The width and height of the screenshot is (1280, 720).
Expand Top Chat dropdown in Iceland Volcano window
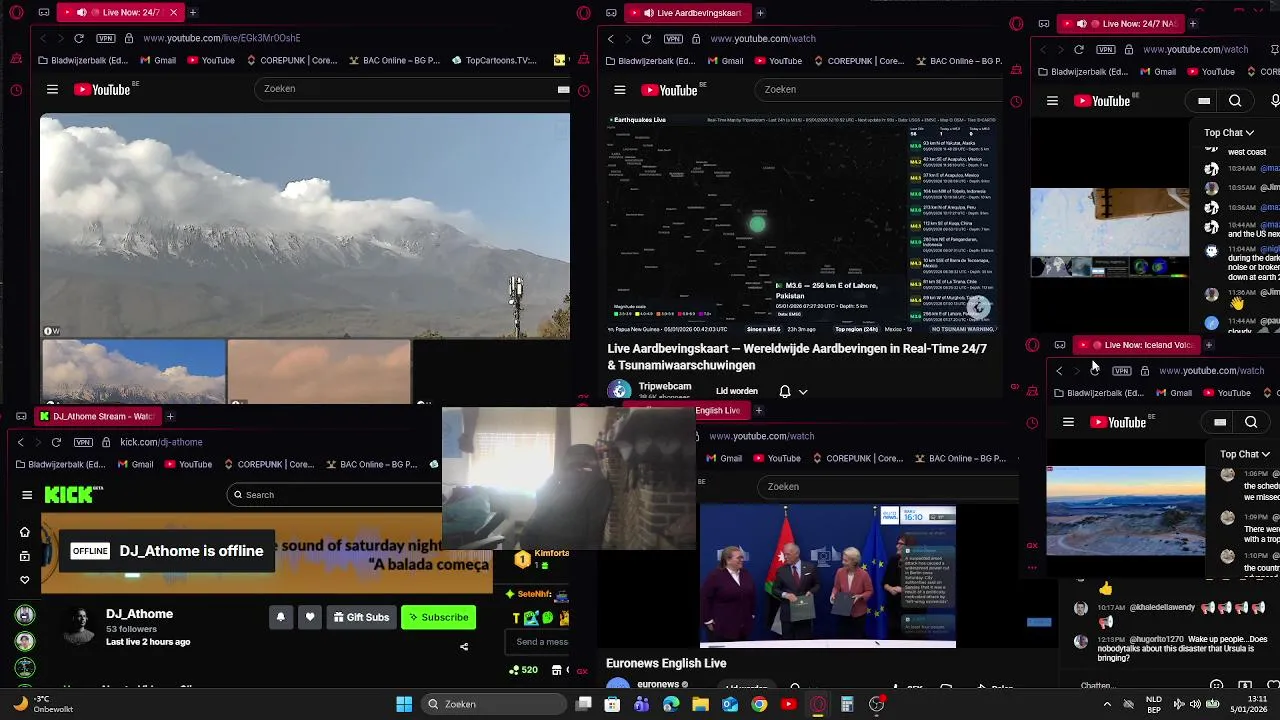(1245, 454)
